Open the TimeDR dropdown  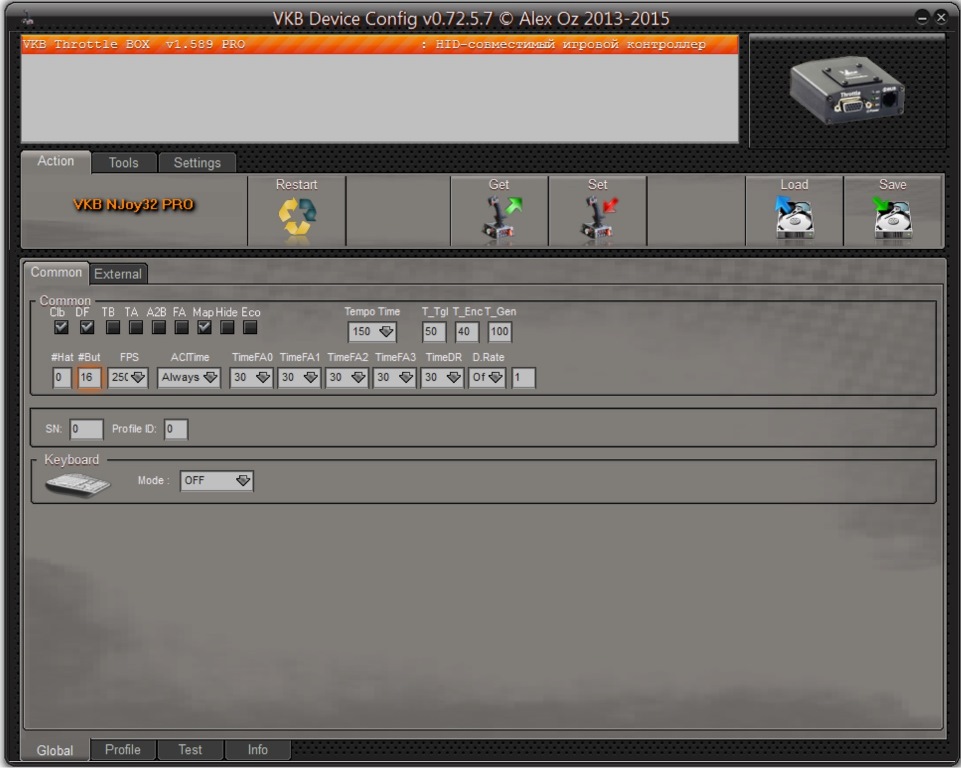coord(442,378)
